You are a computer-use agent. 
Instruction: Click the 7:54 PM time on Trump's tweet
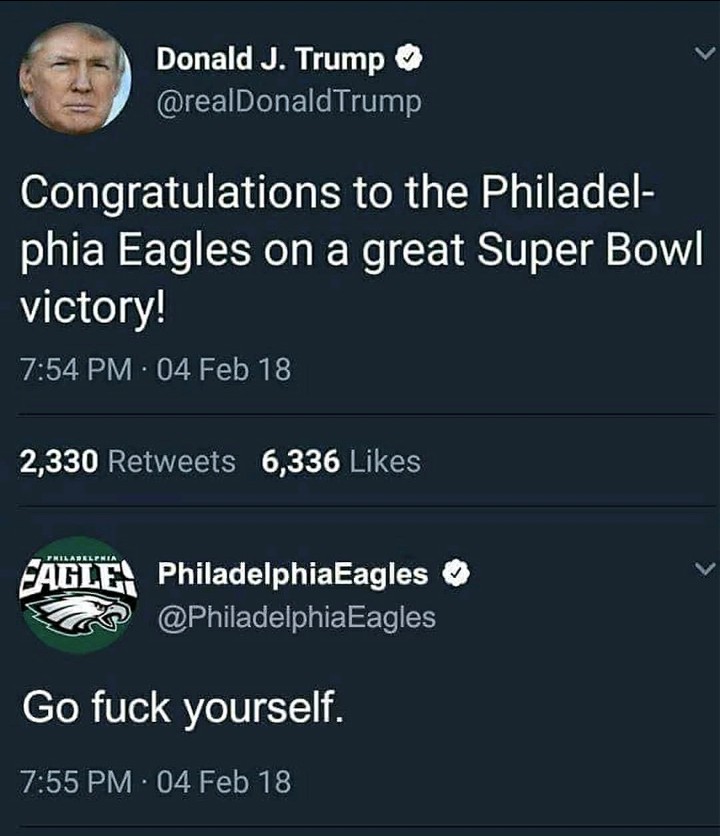76,370
